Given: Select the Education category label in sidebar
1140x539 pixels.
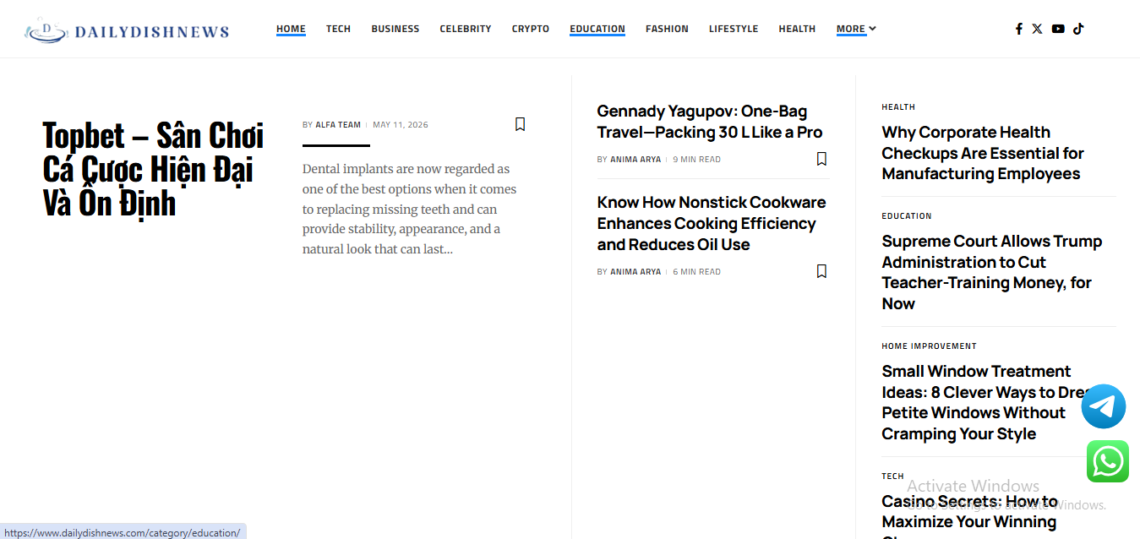Looking at the screenshot, I should point(906,216).
